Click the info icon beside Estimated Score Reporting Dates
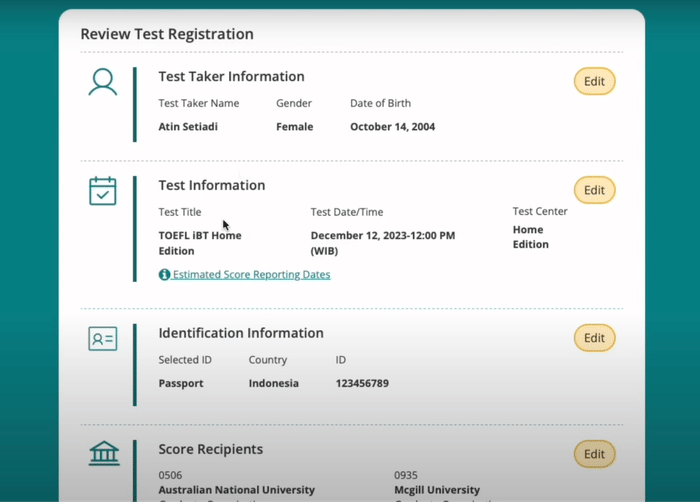 [164, 274]
